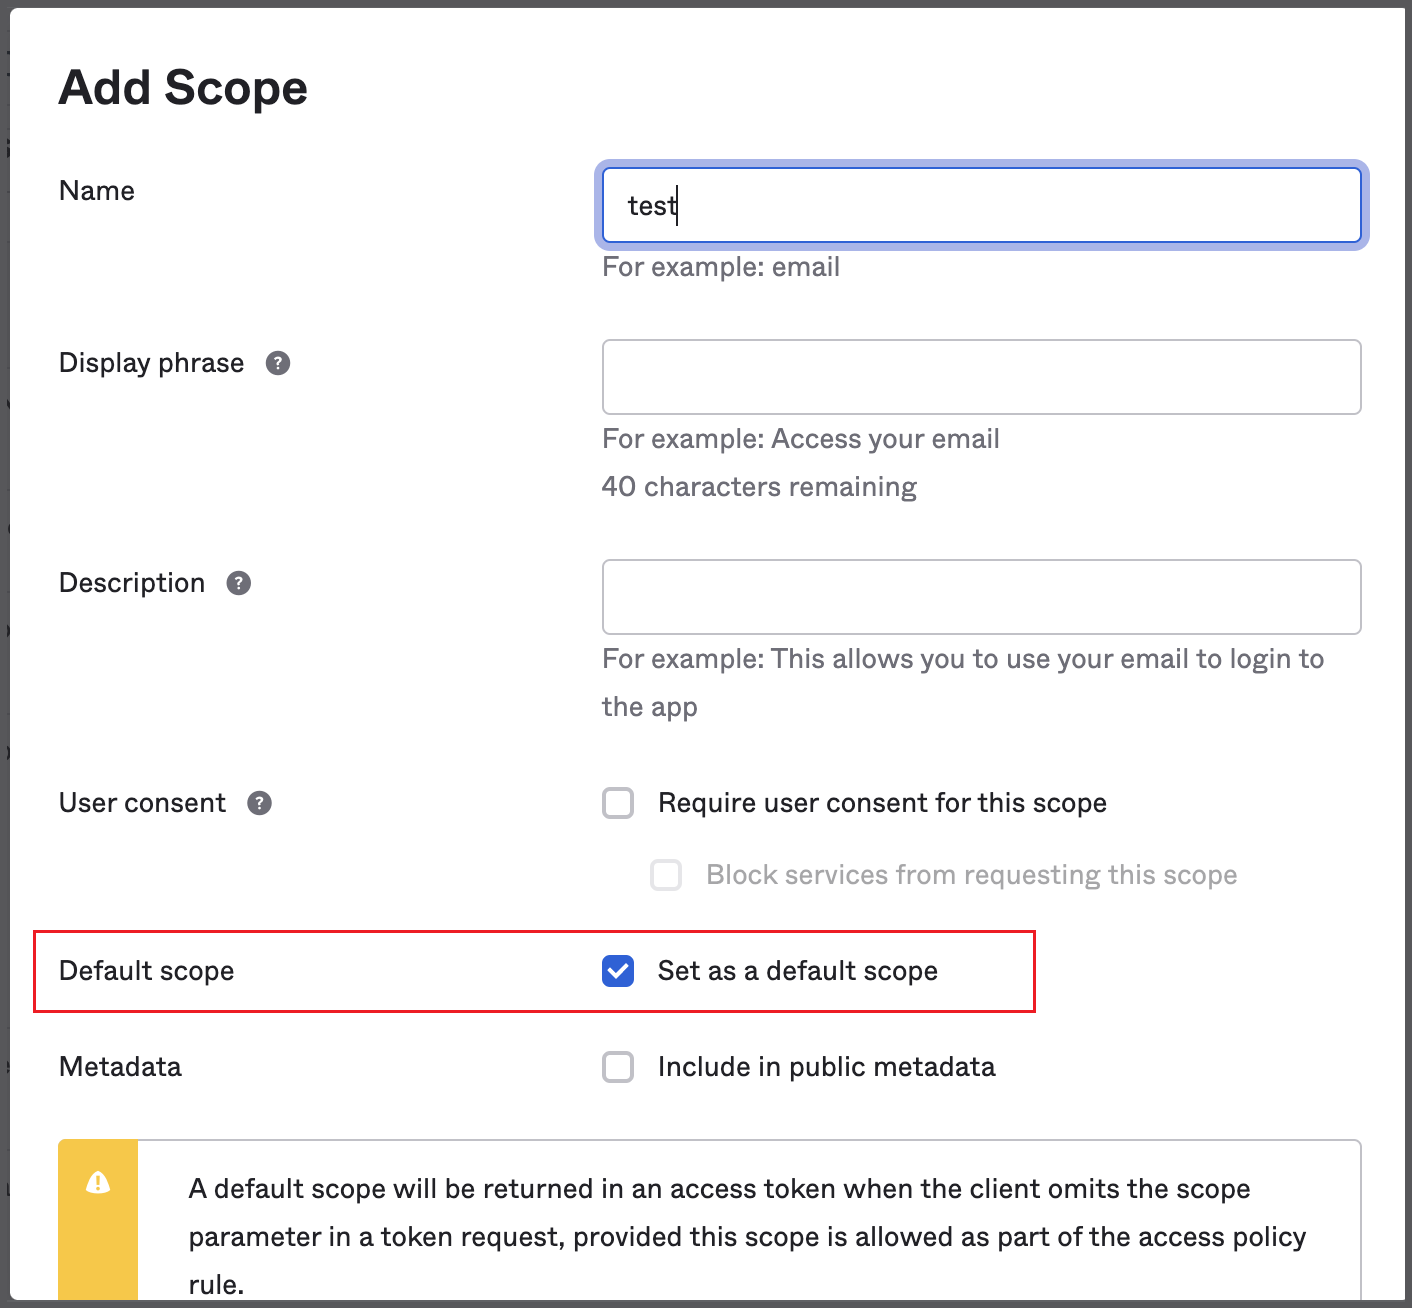Open the Description help tooltip
Screen dimensions: 1412x1308
point(238,582)
